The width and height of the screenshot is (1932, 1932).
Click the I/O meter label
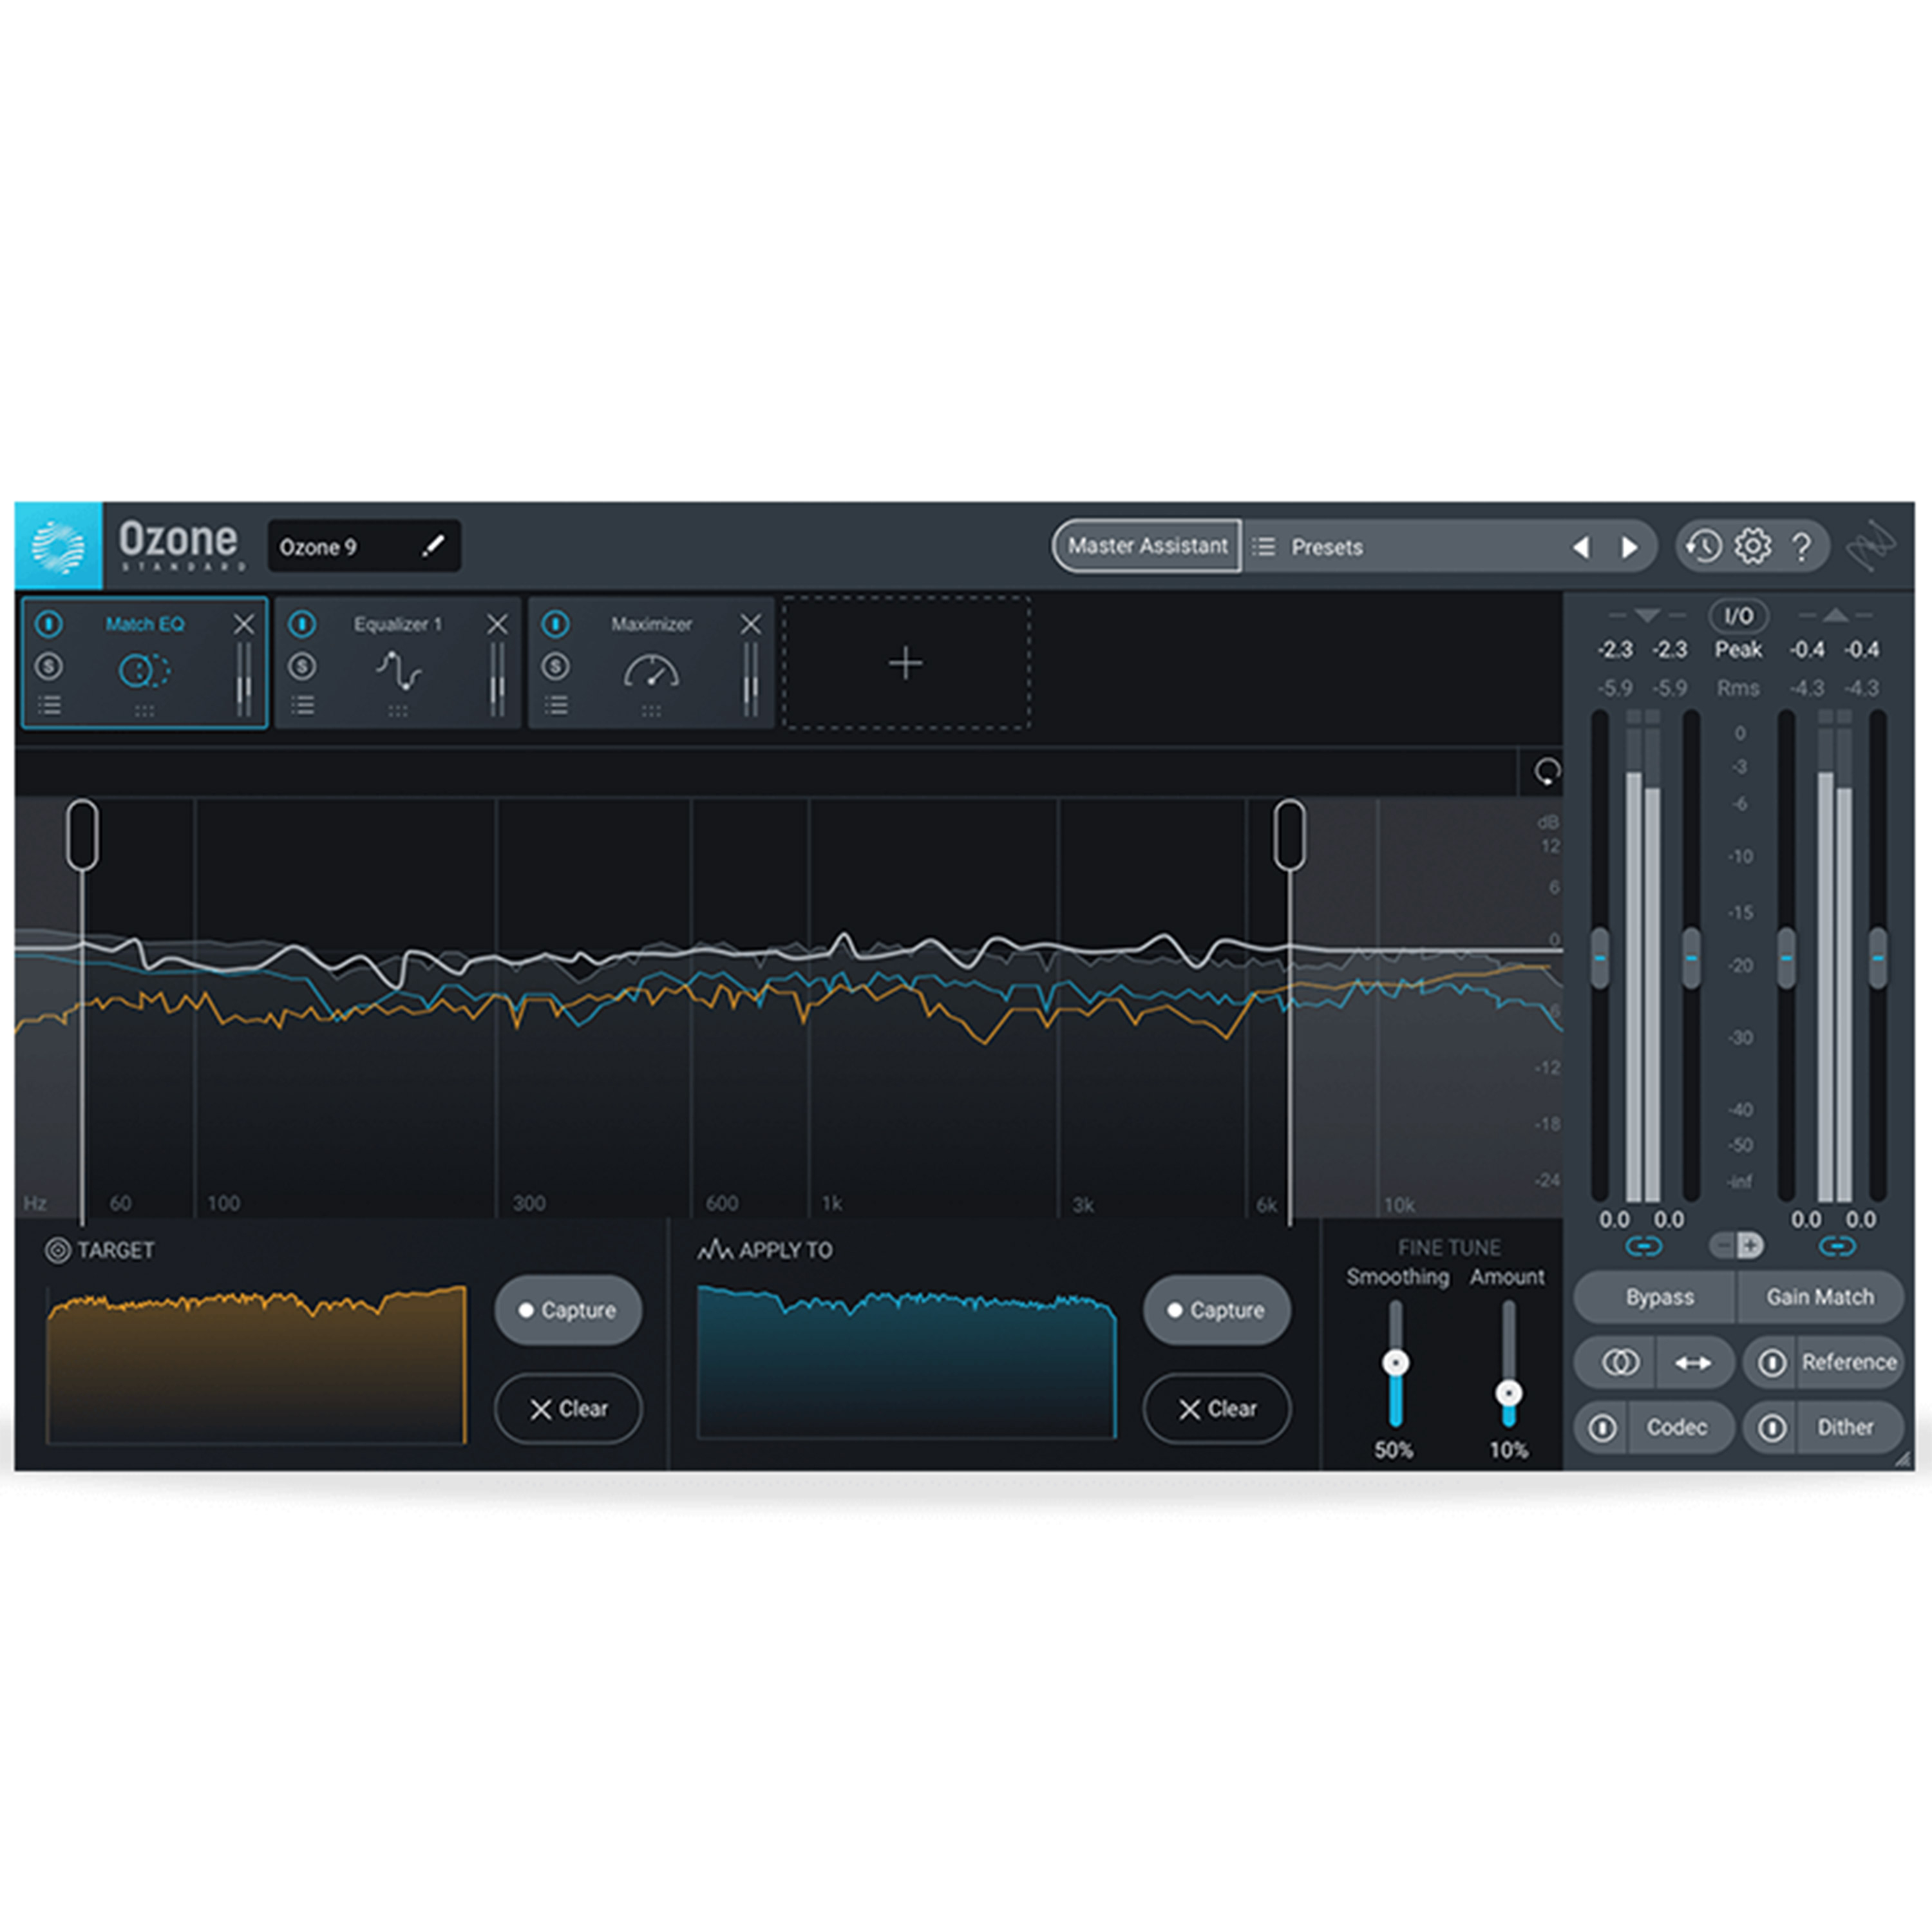pyautogui.click(x=1738, y=616)
